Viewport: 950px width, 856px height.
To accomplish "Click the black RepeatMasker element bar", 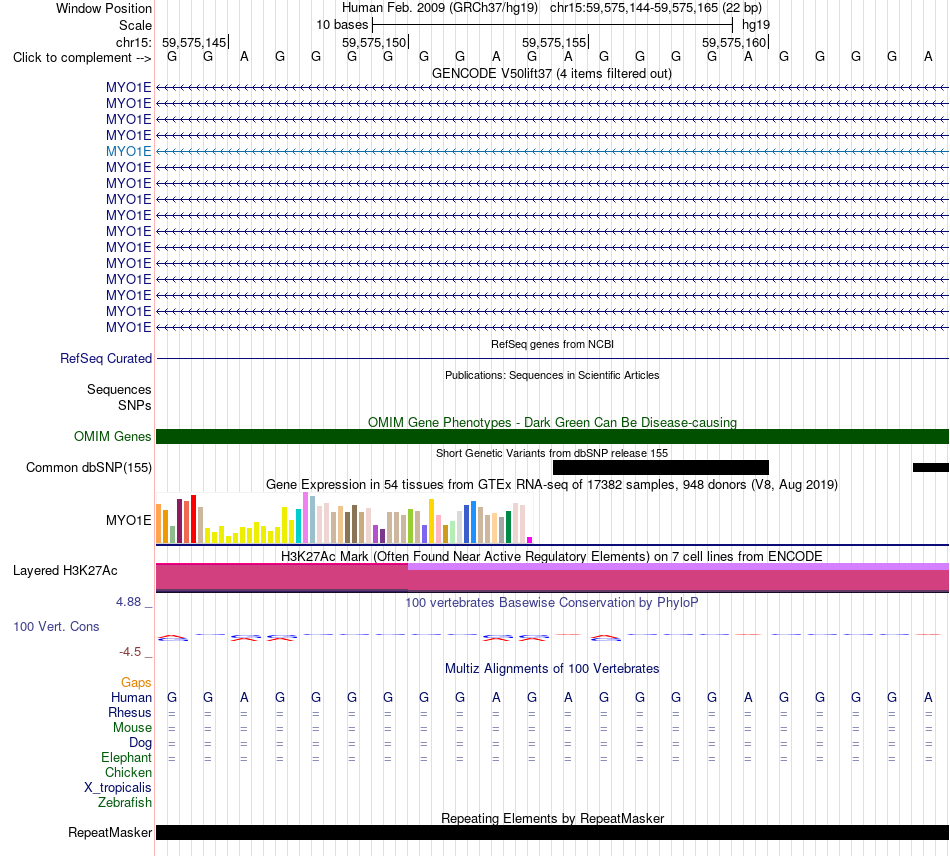I will pos(552,832).
